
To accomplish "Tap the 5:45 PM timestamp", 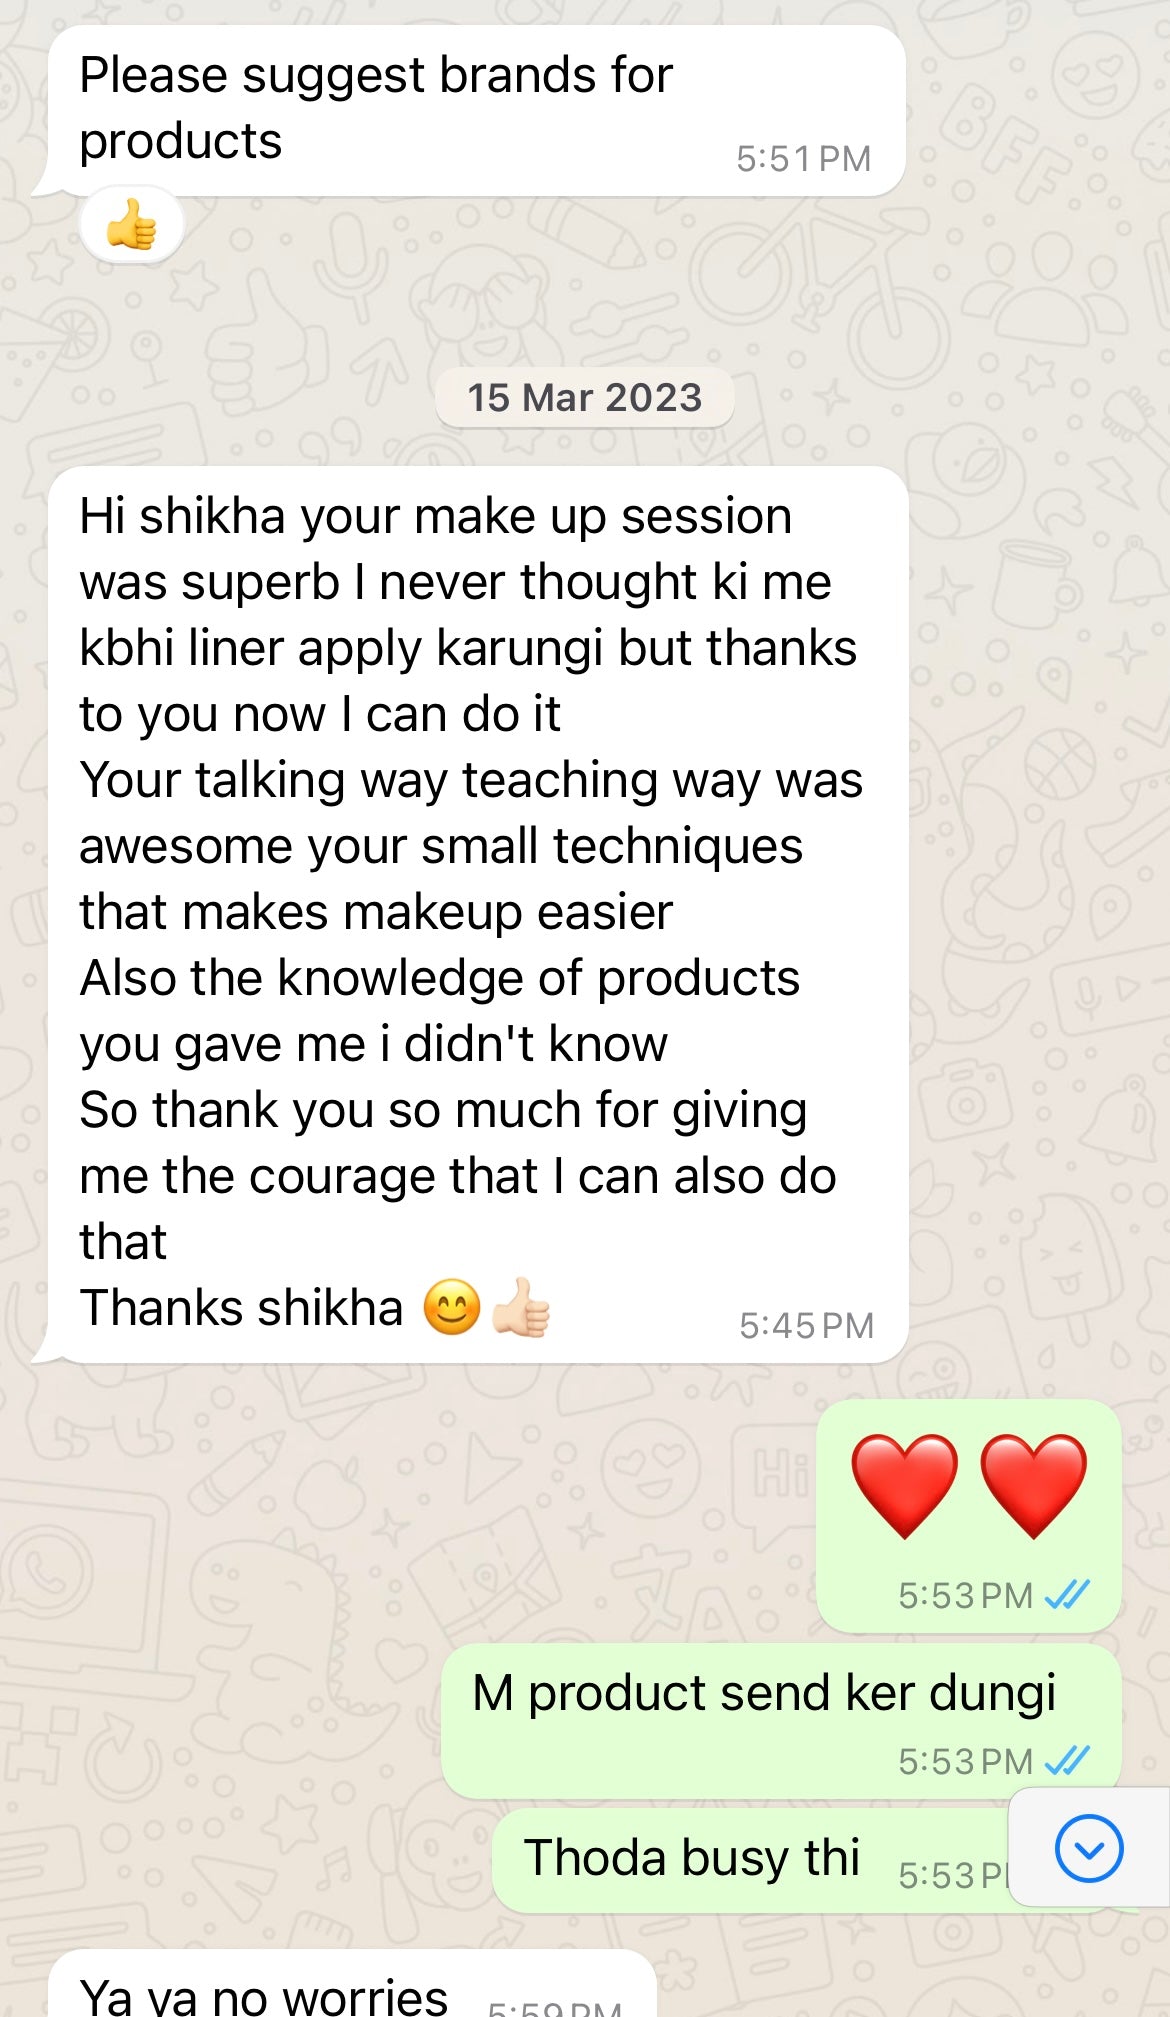I will click(806, 1326).
